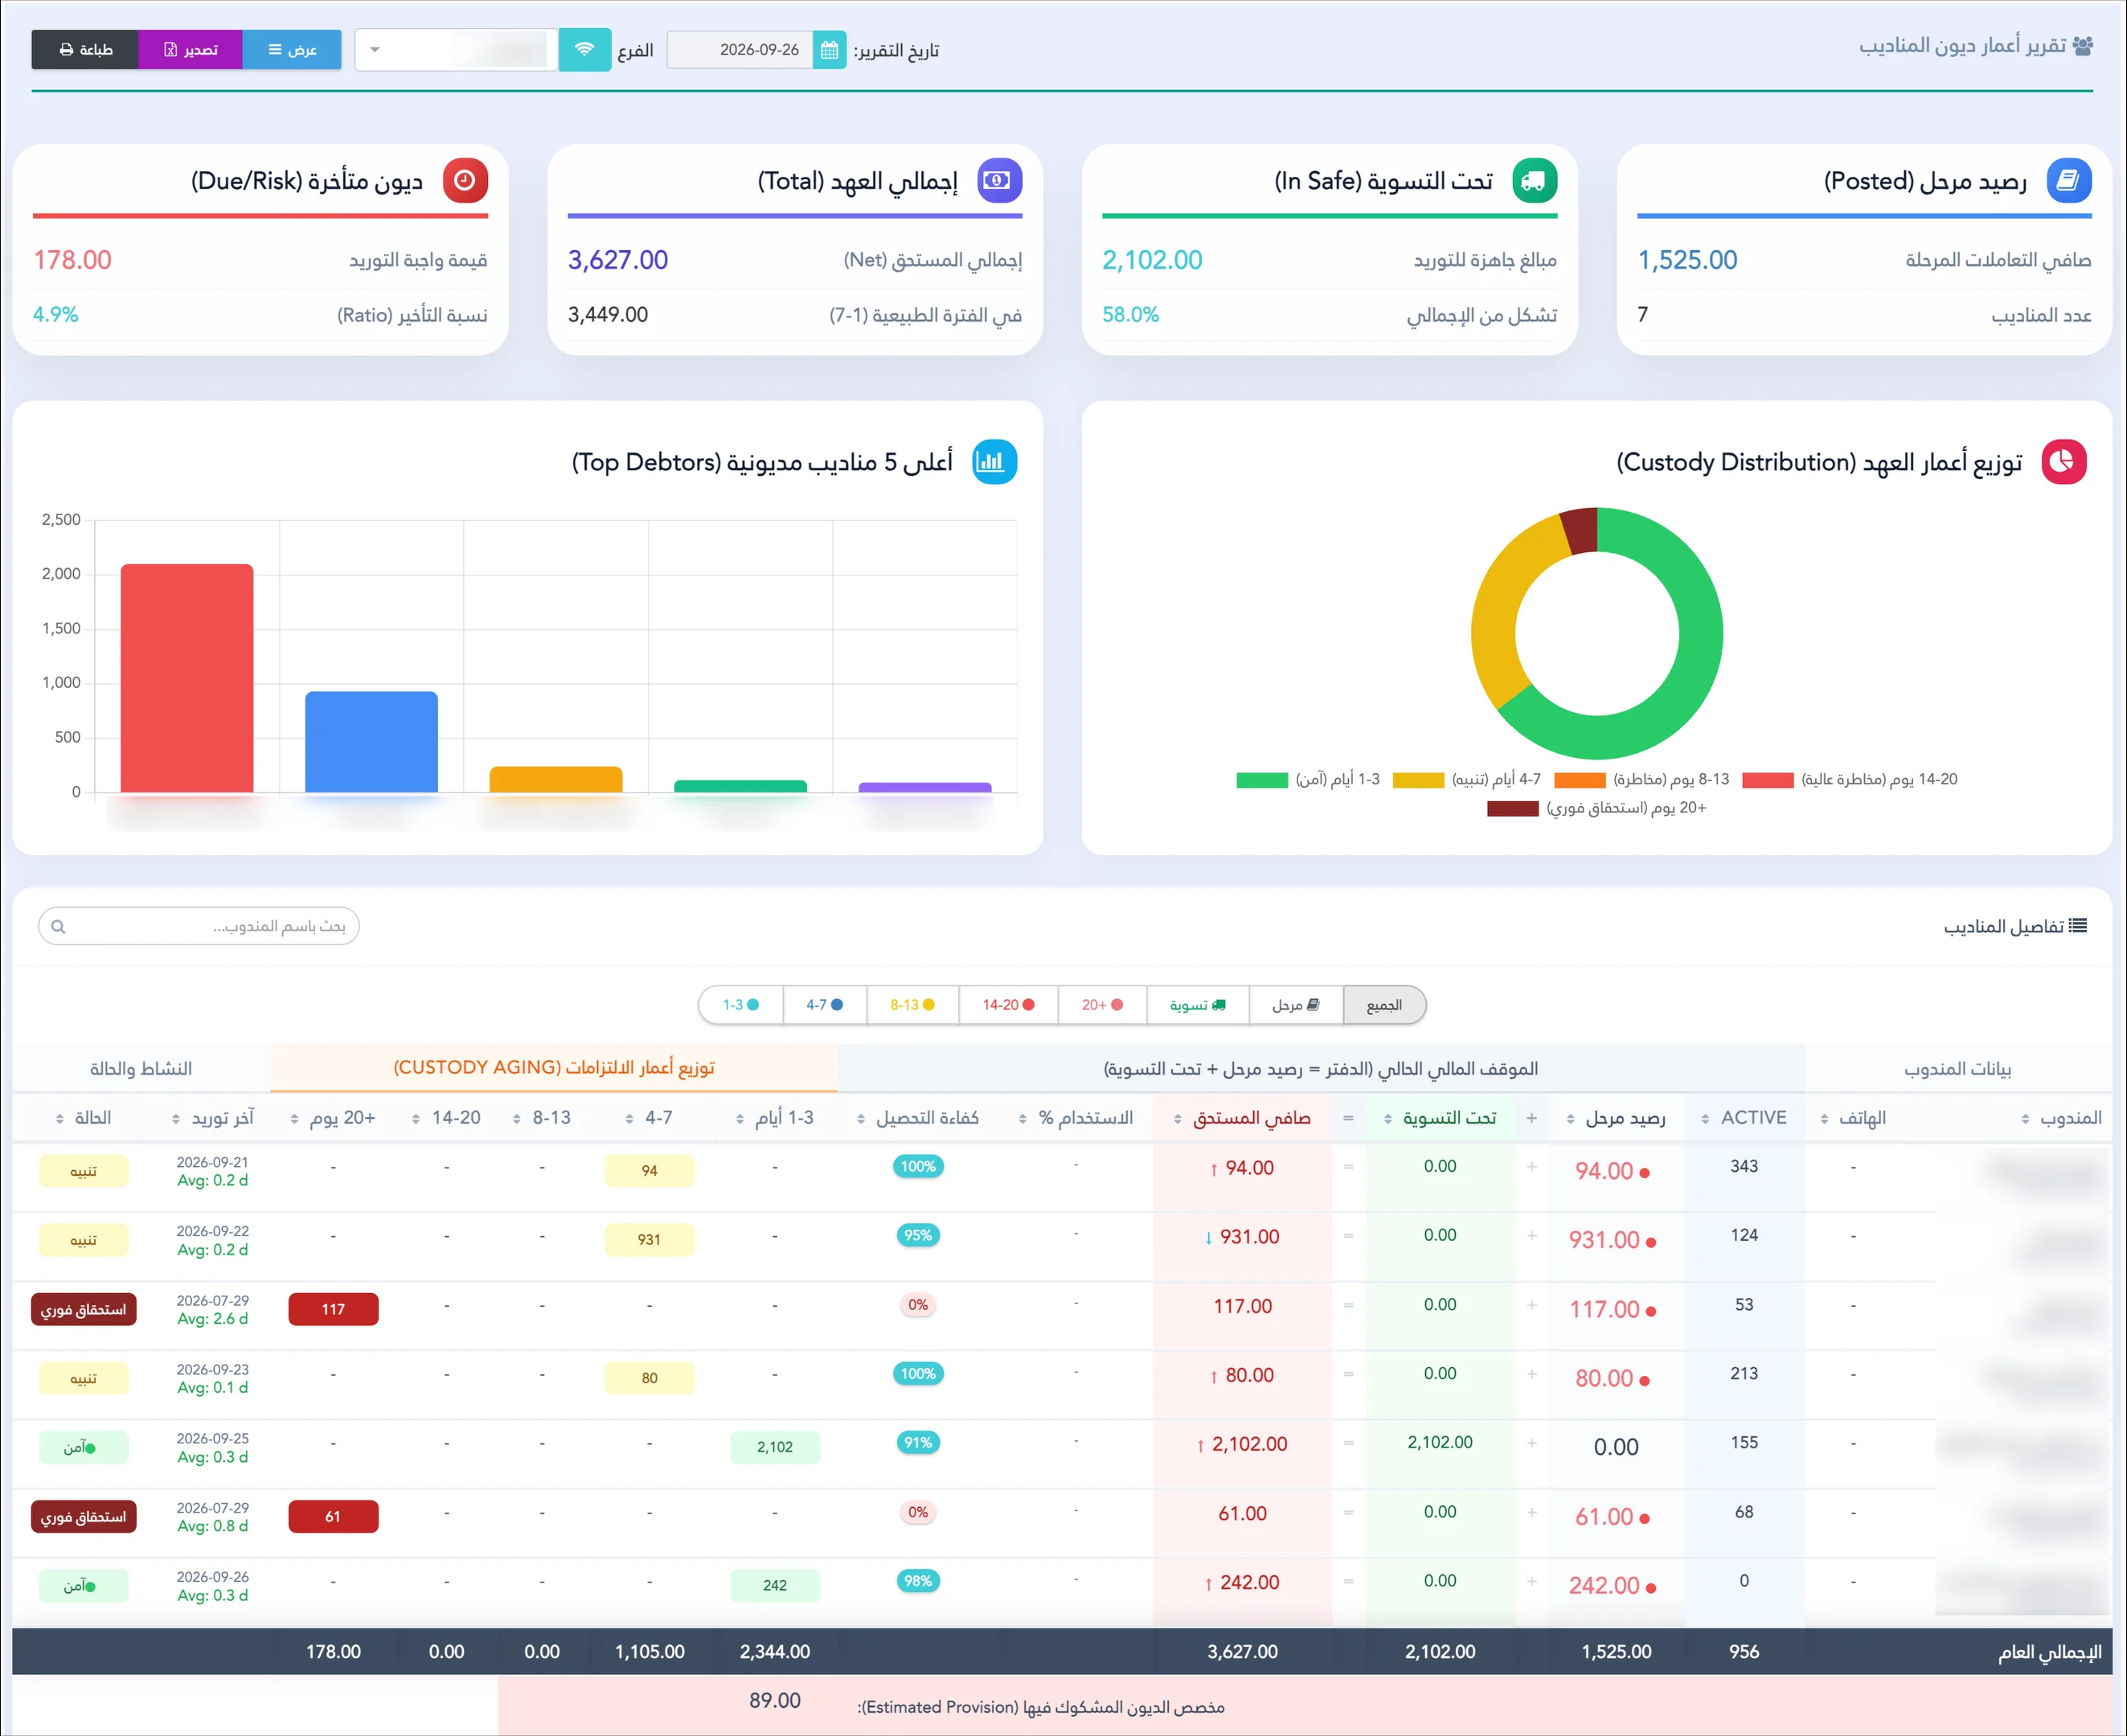Click the green truck icon on In Safe card
The image size is (2127, 1736).
1534,181
